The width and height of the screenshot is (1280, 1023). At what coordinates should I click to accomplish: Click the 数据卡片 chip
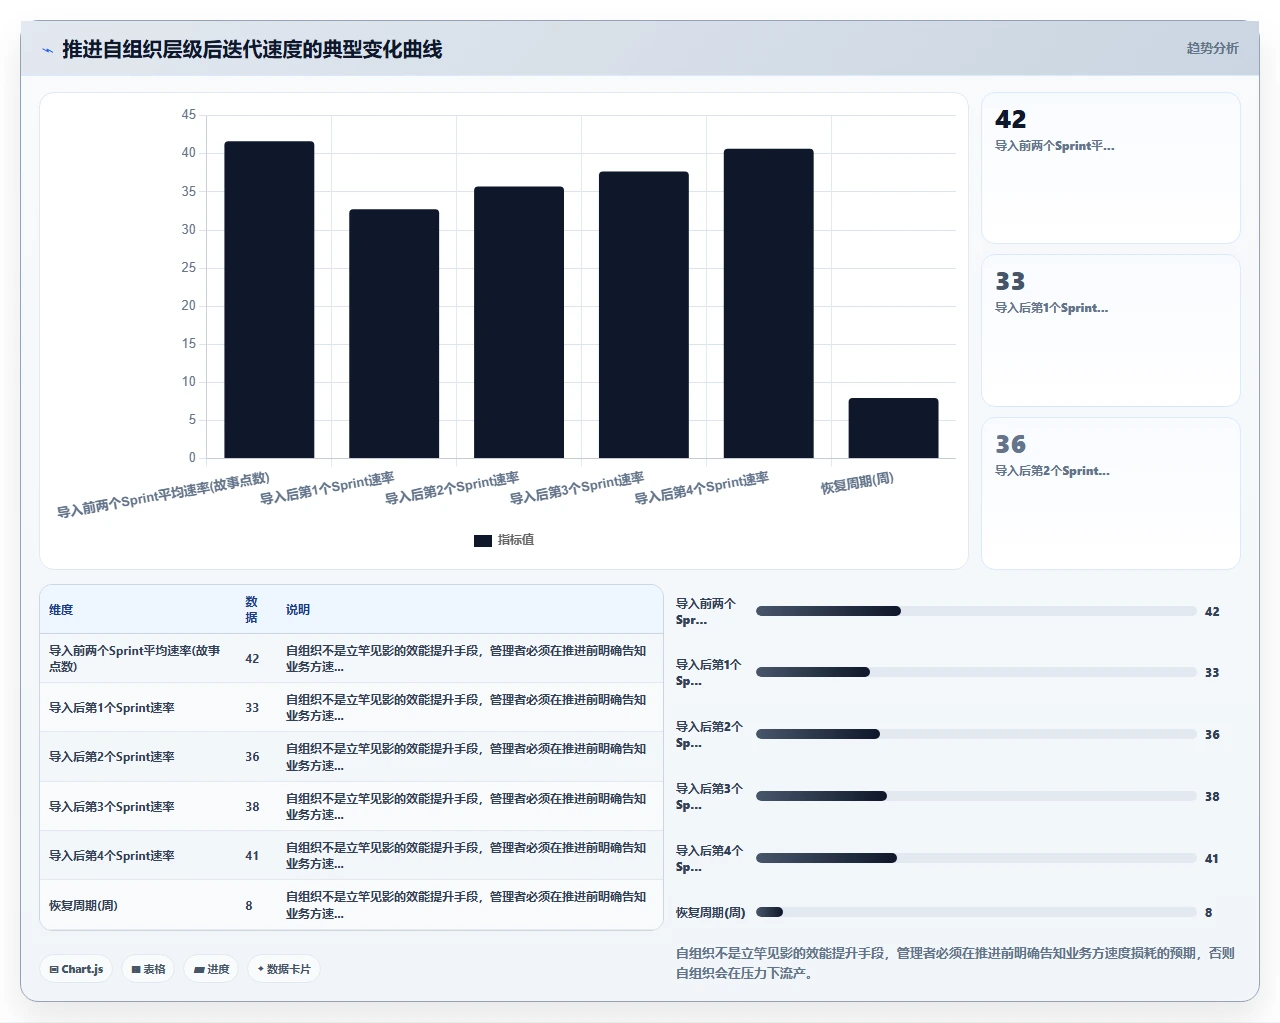(x=284, y=969)
